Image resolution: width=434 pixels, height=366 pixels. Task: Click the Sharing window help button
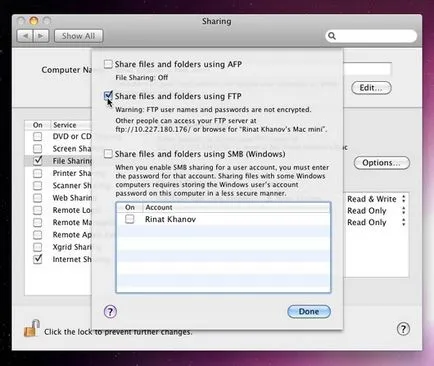click(x=403, y=329)
